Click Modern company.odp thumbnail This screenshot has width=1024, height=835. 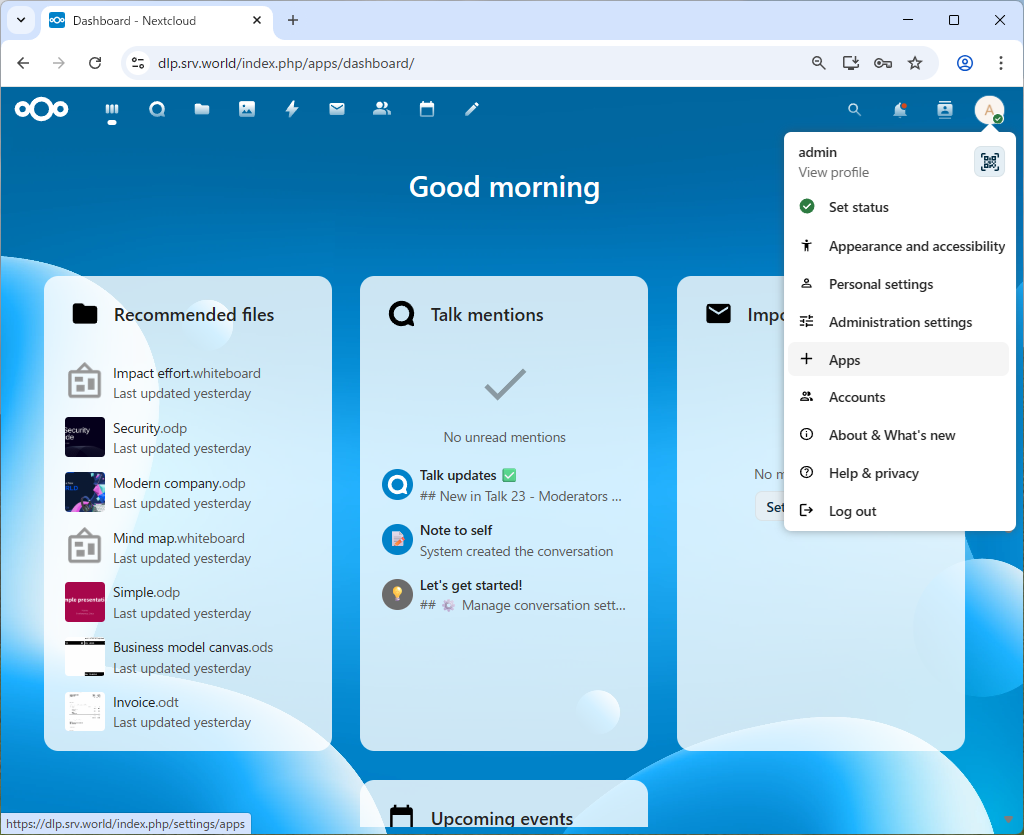85,492
